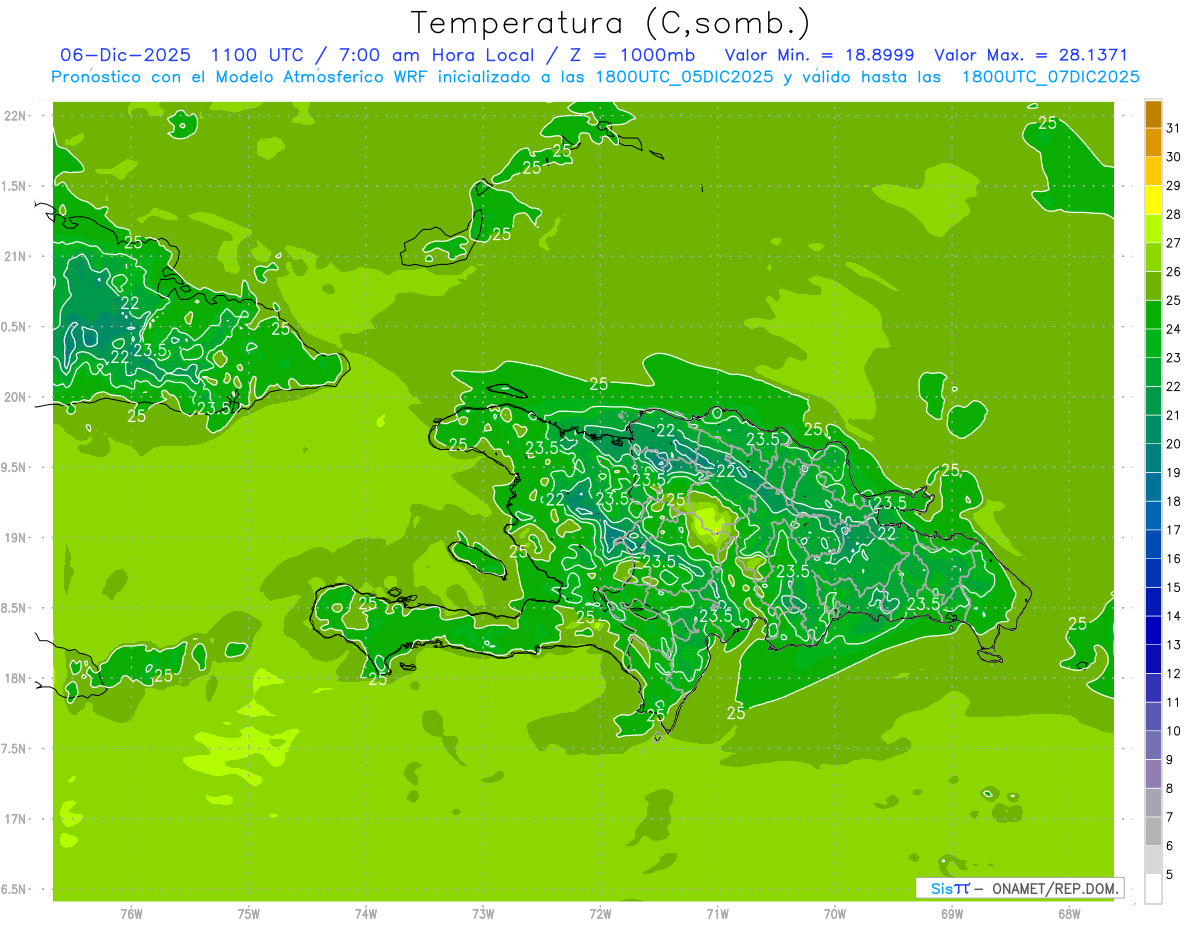This screenshot has width=1200, height=927.
Task: Click the '22N' latitude axis label
Action: click(x=16, y=116)
